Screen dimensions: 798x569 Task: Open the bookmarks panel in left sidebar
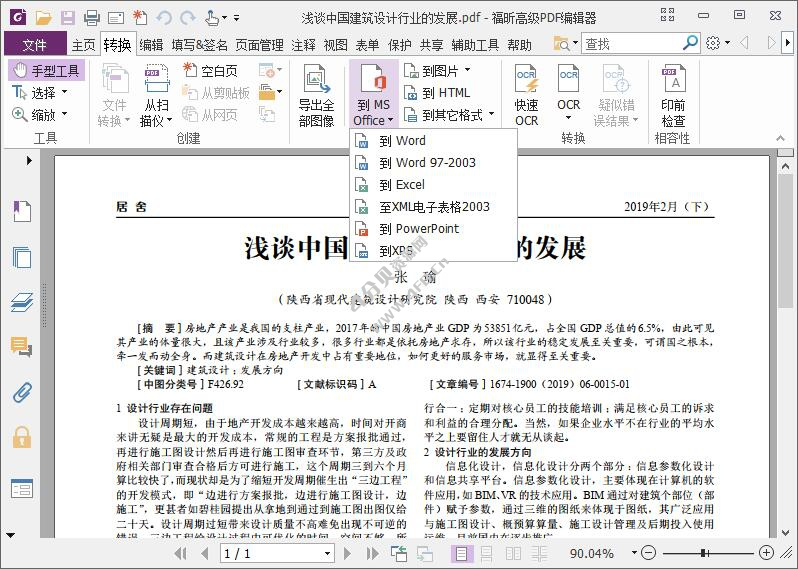click(x=22, y=211)
